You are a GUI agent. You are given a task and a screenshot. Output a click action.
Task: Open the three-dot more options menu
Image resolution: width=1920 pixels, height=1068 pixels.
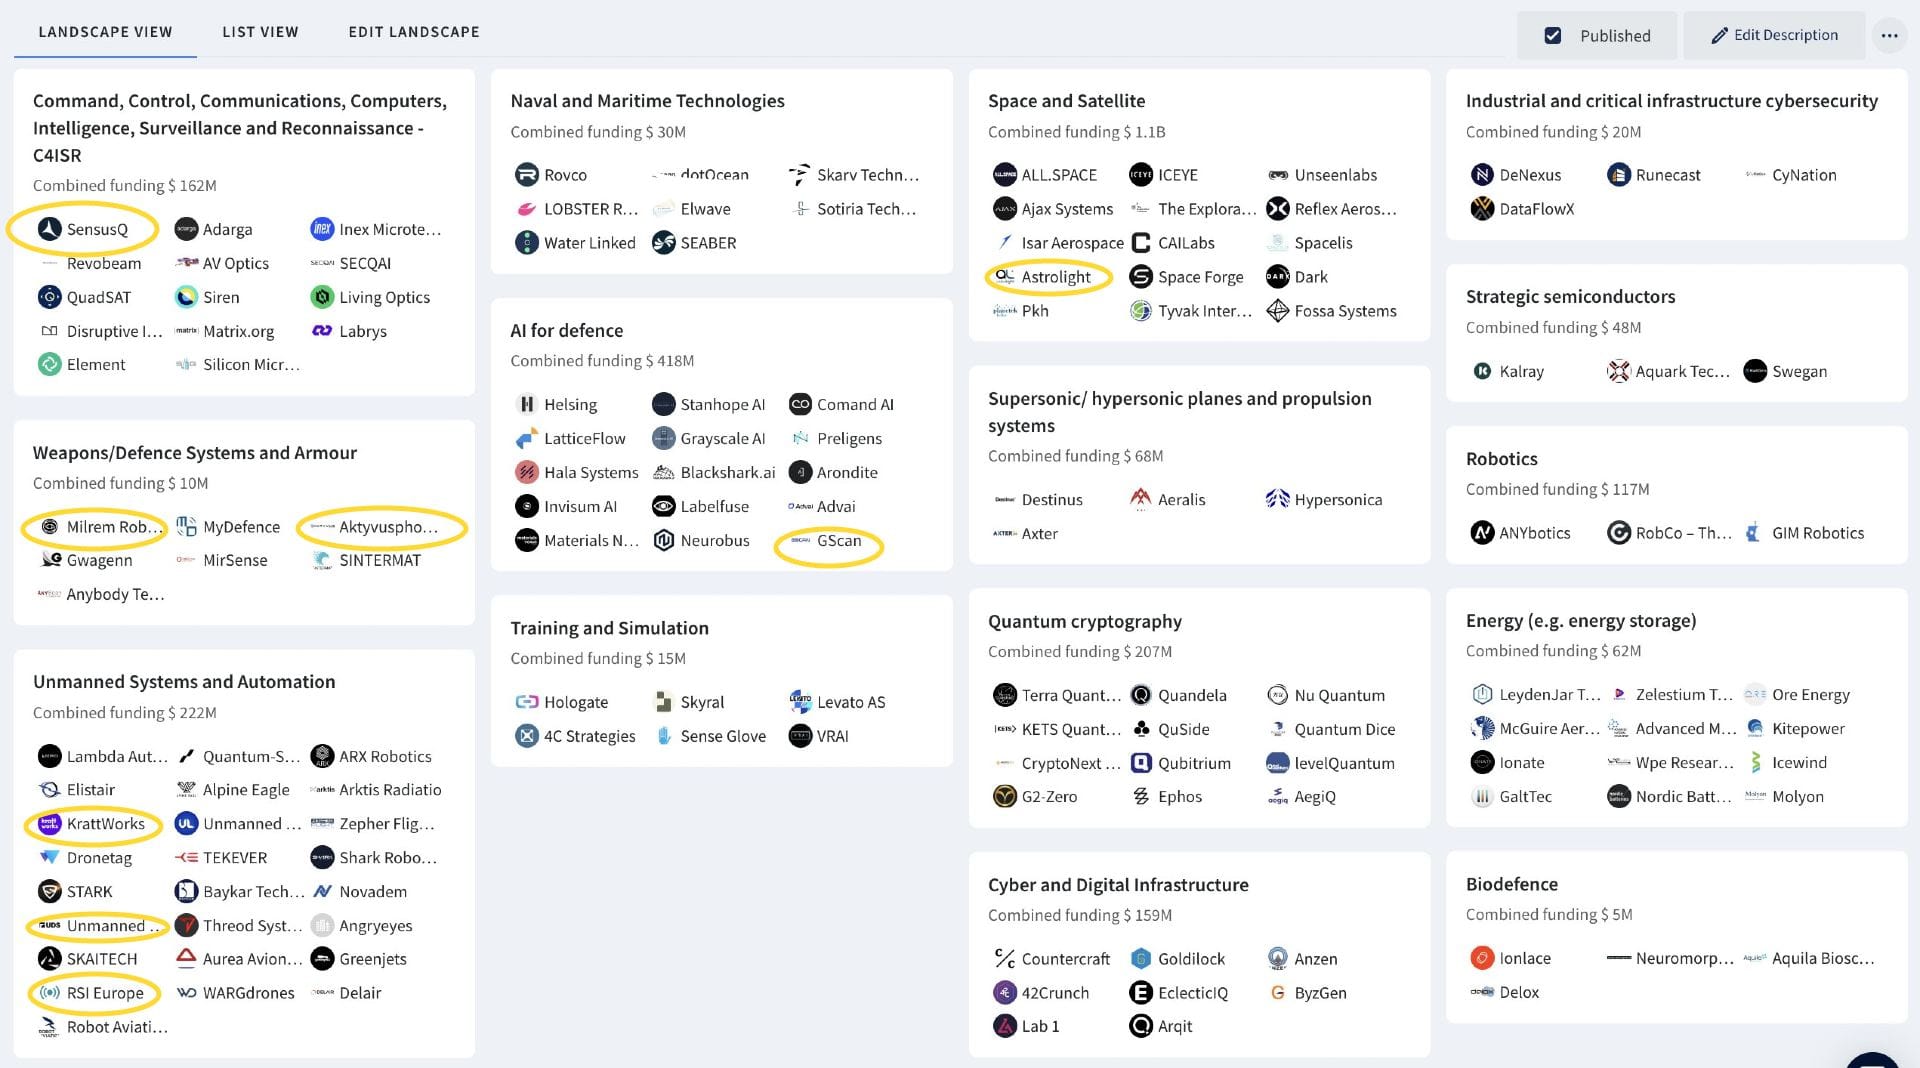tap(1889, 35)
